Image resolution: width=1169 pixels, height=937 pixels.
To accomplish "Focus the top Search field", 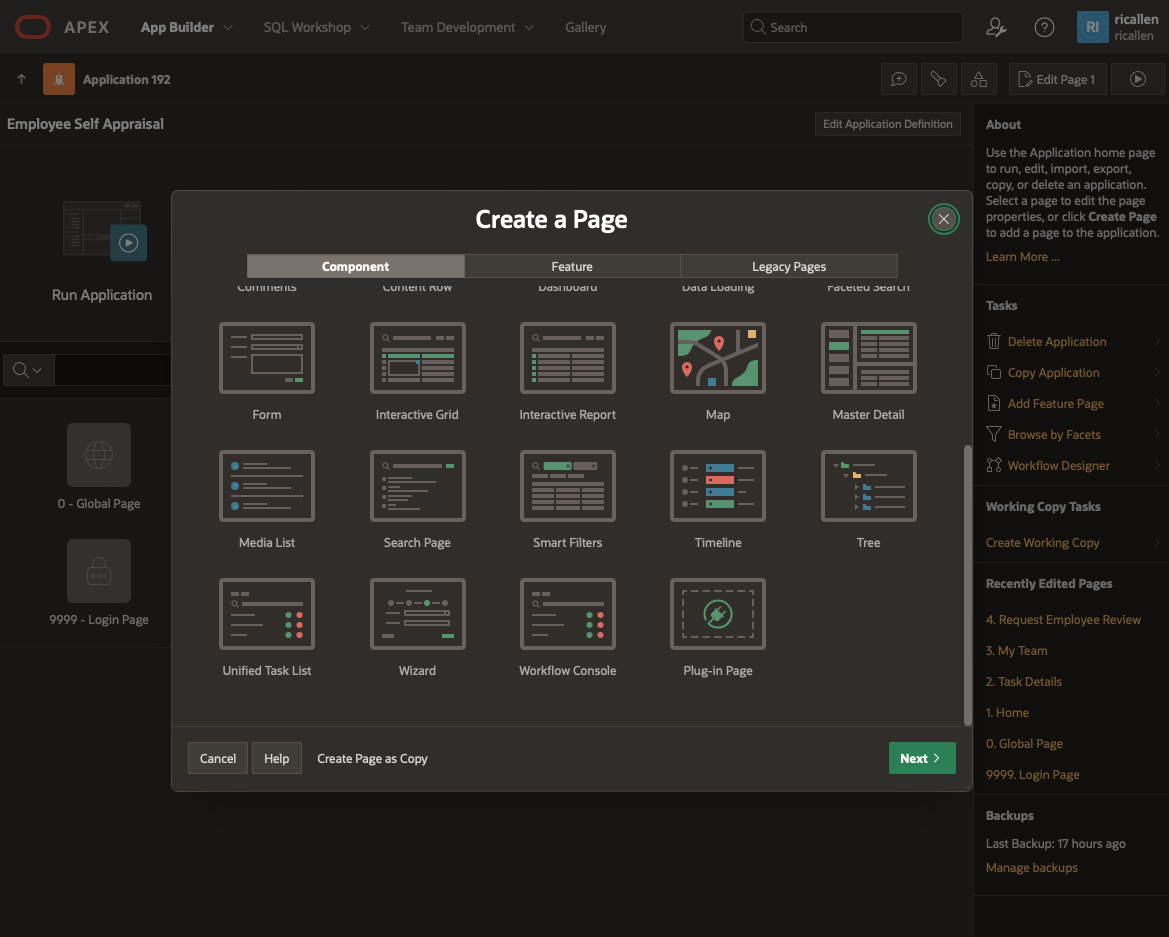I will [852, 28].
